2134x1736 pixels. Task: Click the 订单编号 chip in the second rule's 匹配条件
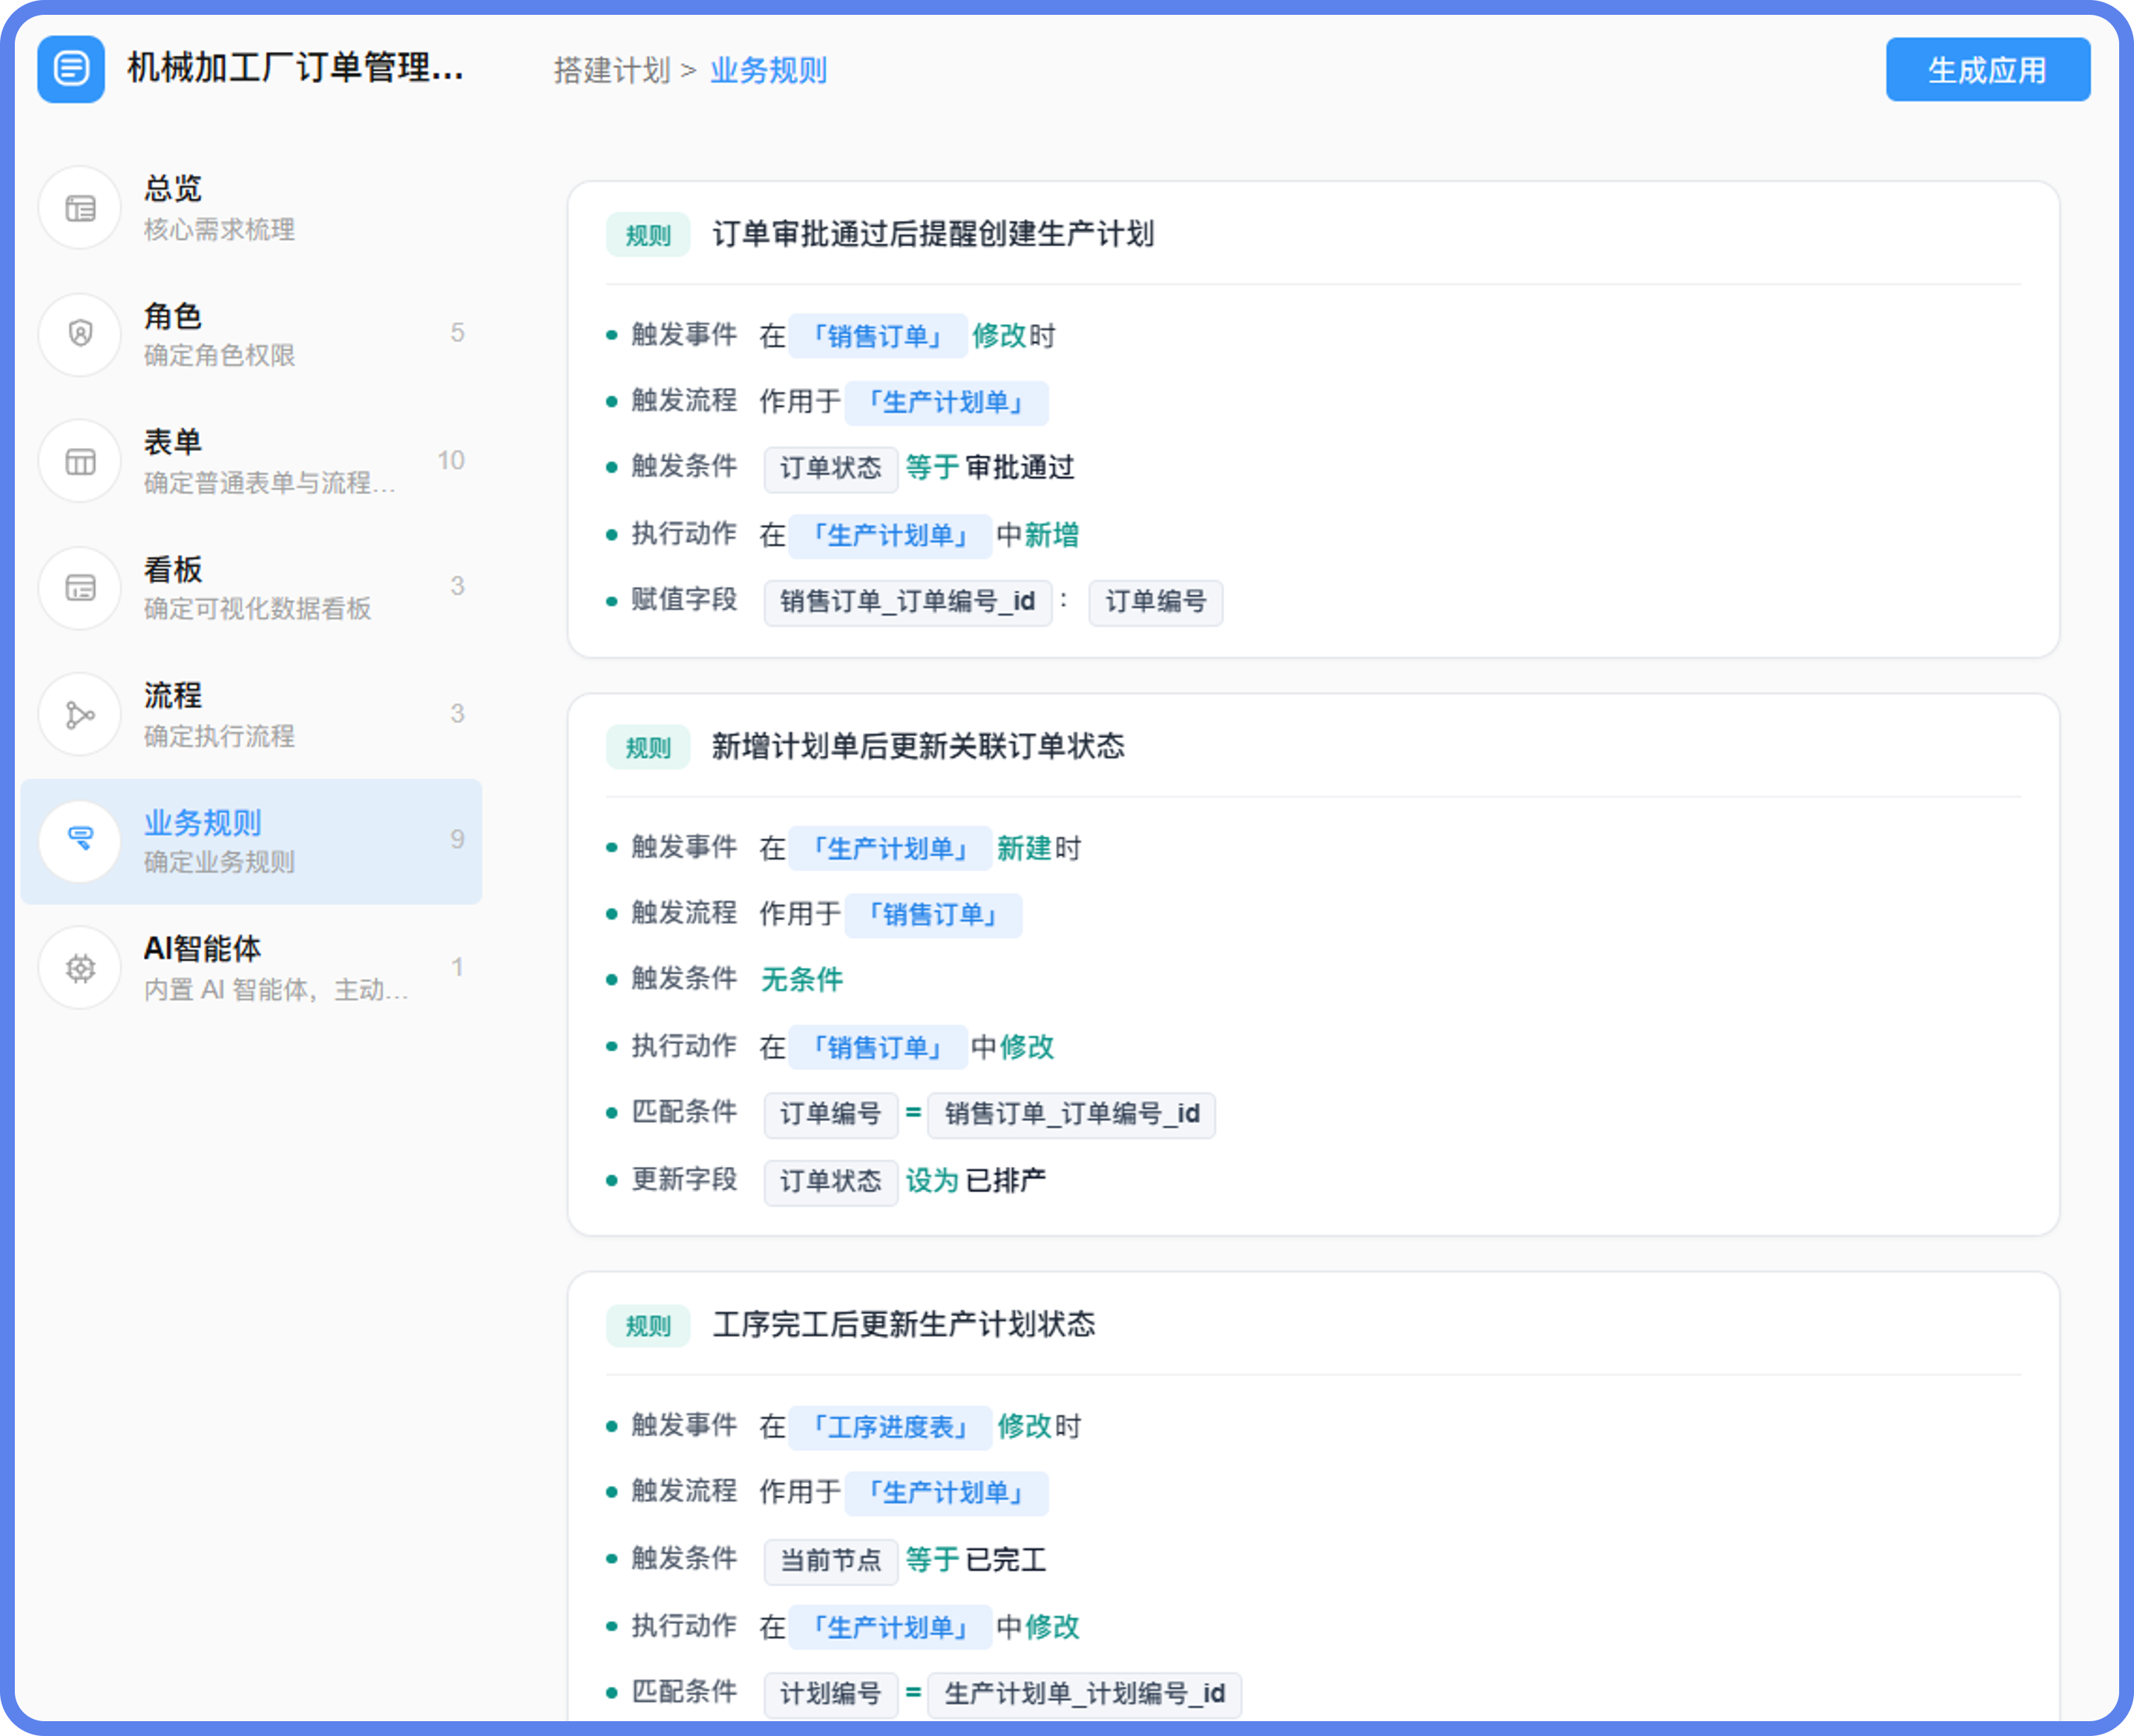click(830, 1114)
